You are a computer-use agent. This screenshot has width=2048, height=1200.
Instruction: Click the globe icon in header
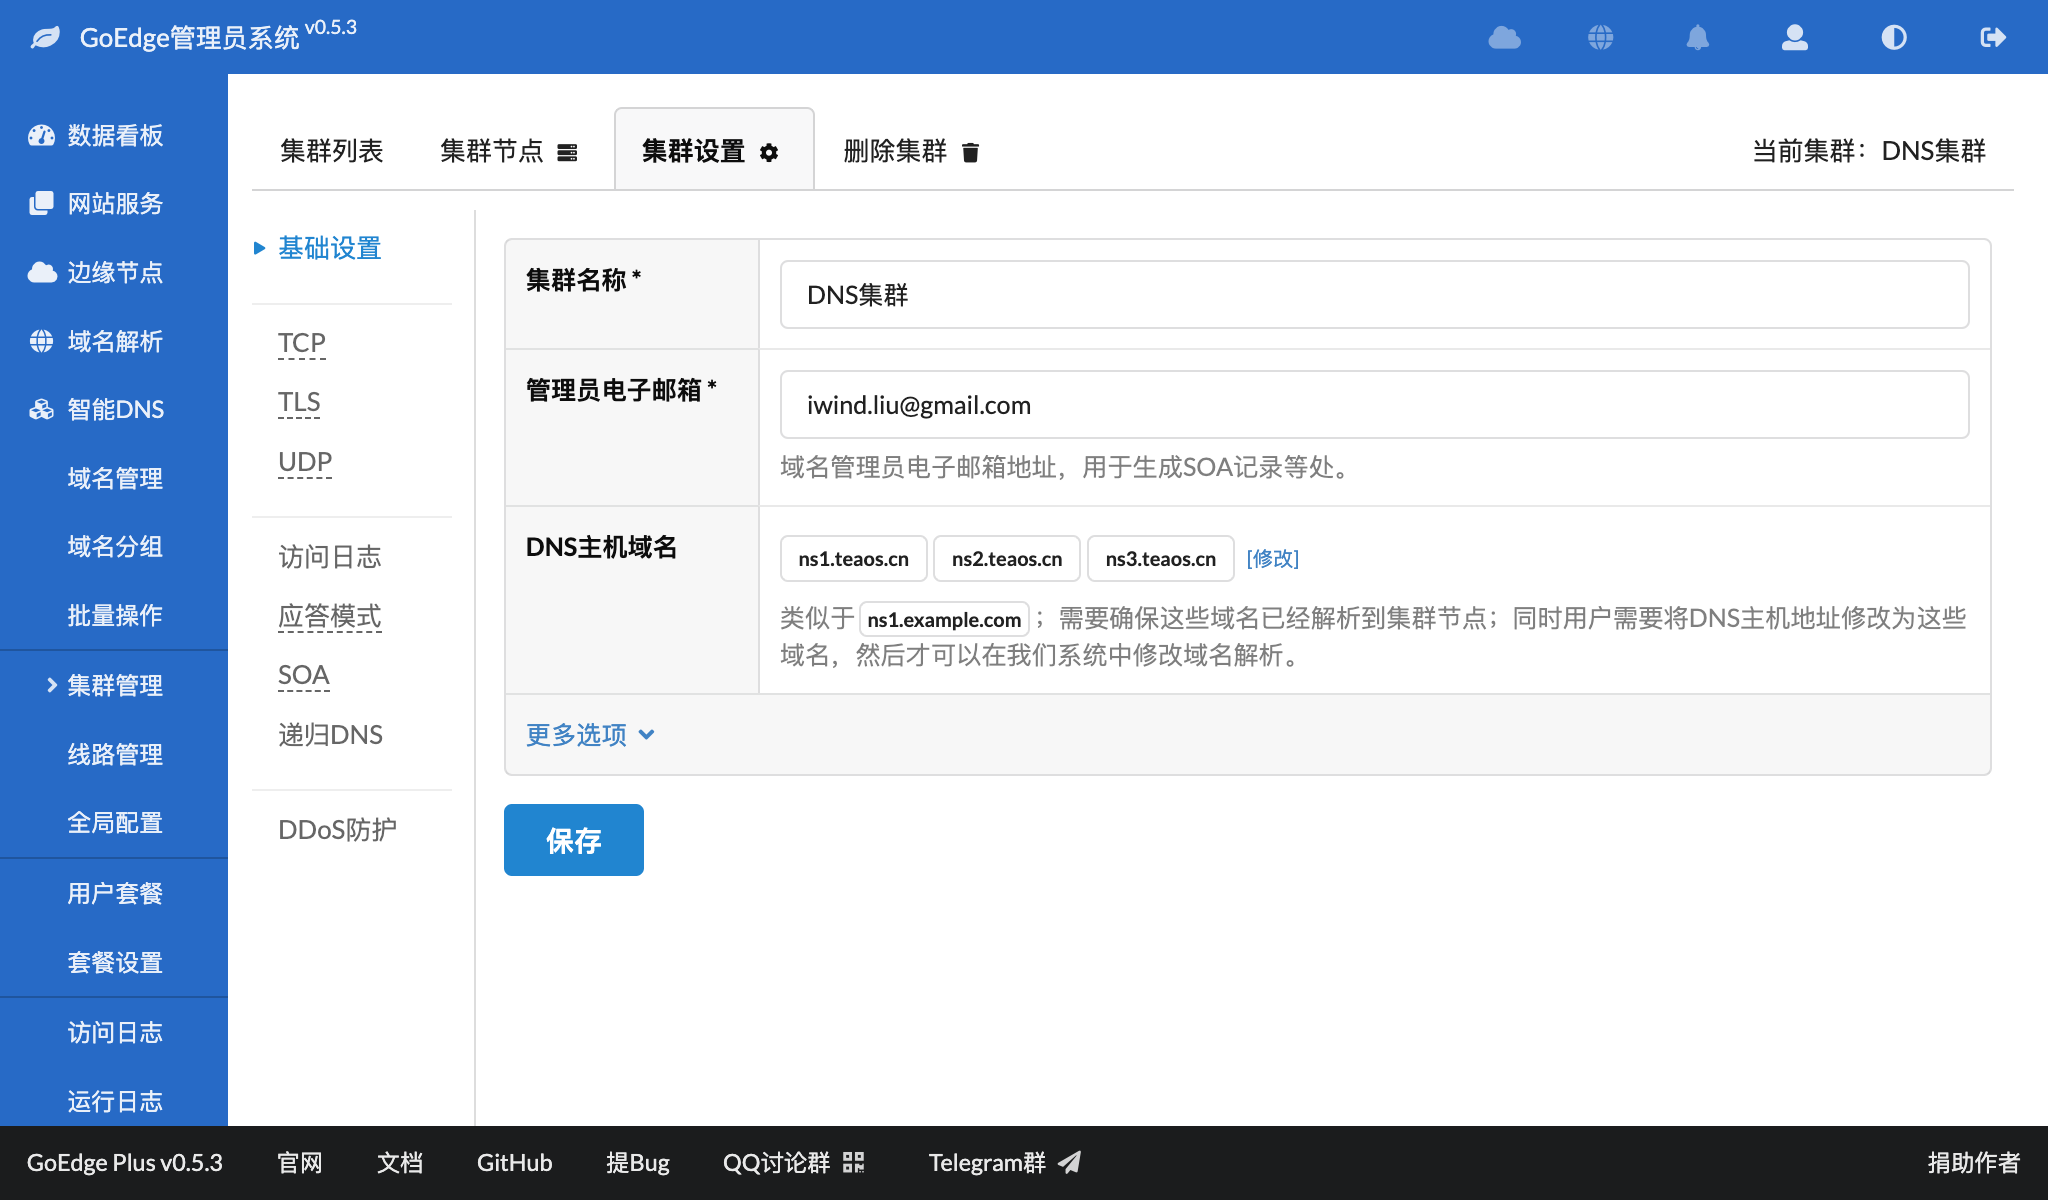(1601, 38)
